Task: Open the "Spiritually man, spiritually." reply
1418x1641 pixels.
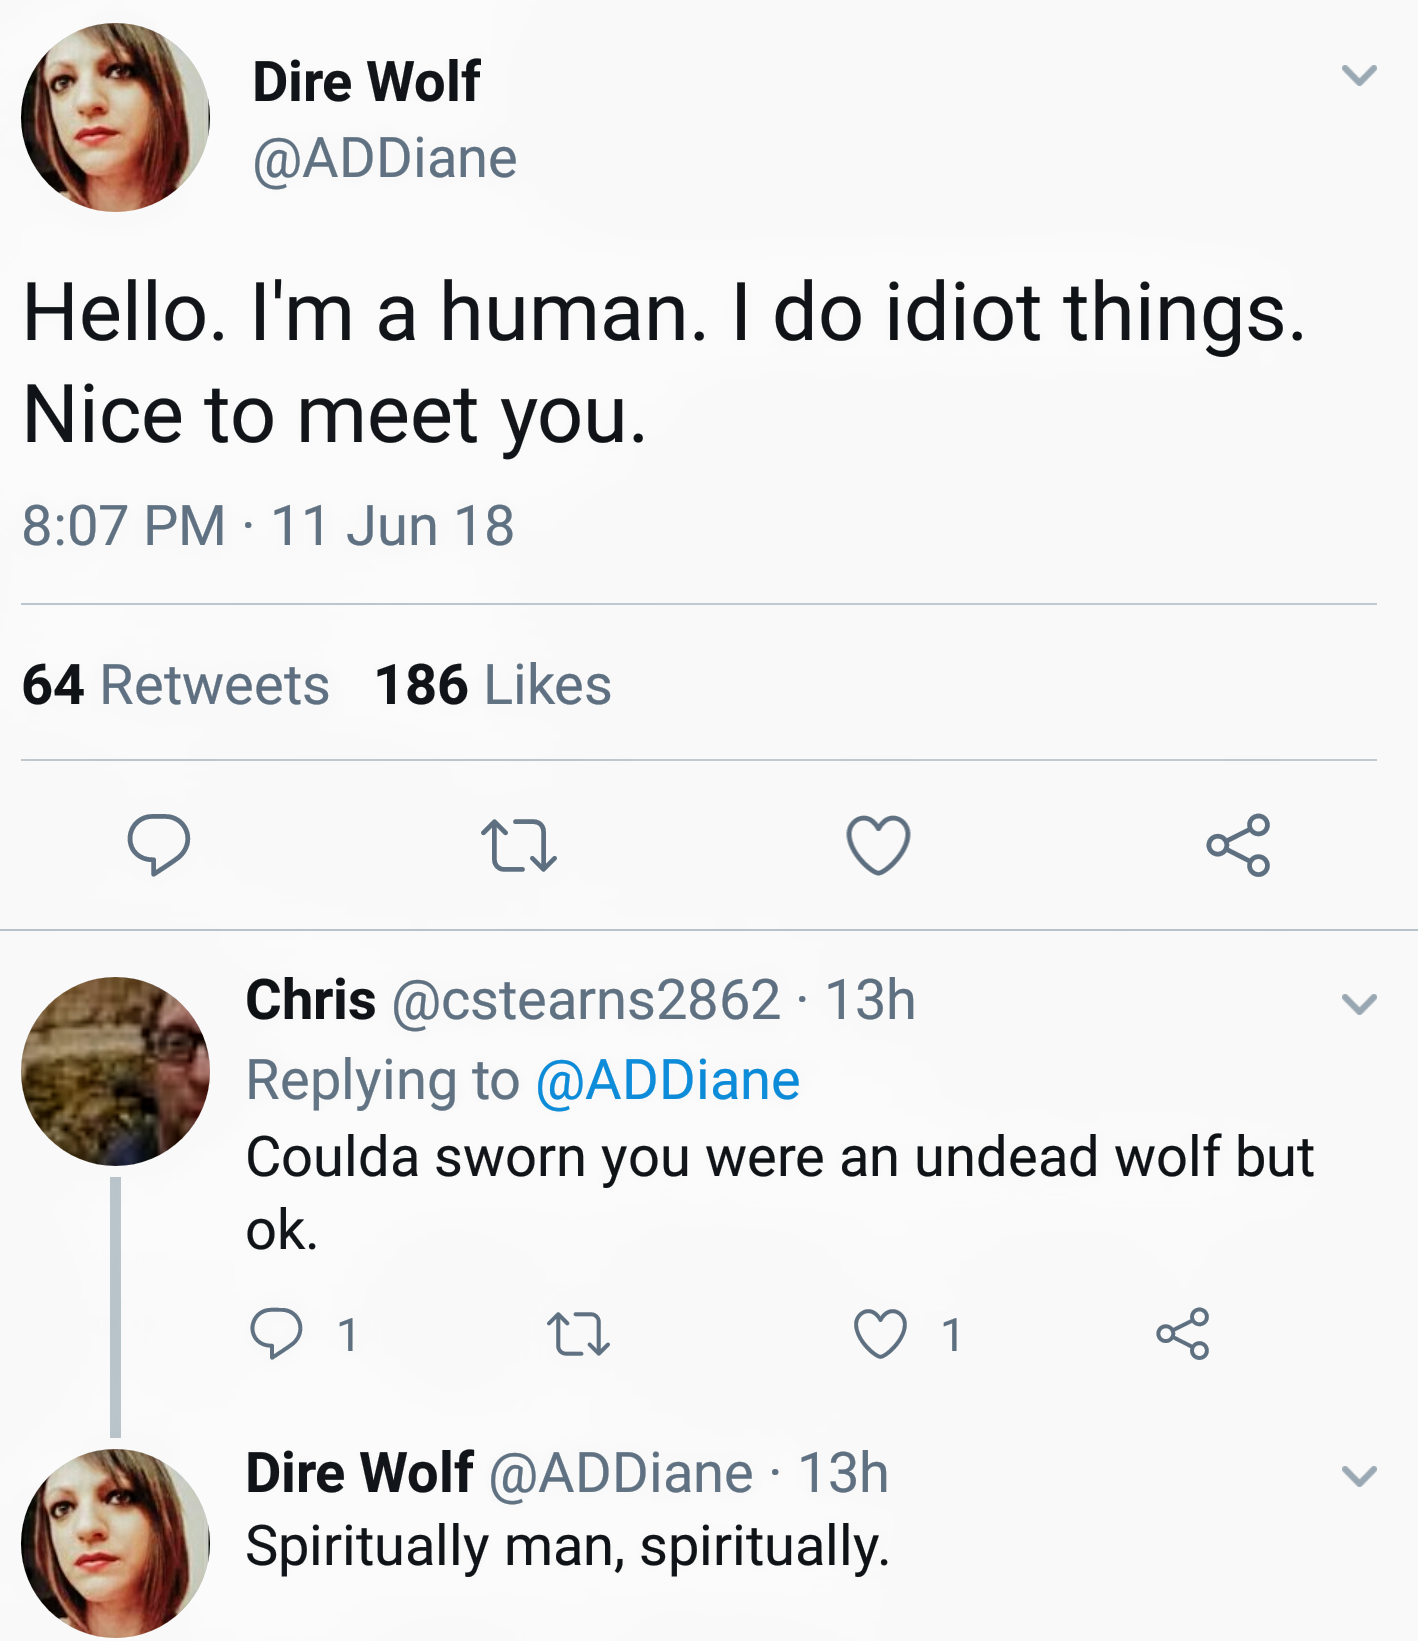Action: (x=567, y=1546)
